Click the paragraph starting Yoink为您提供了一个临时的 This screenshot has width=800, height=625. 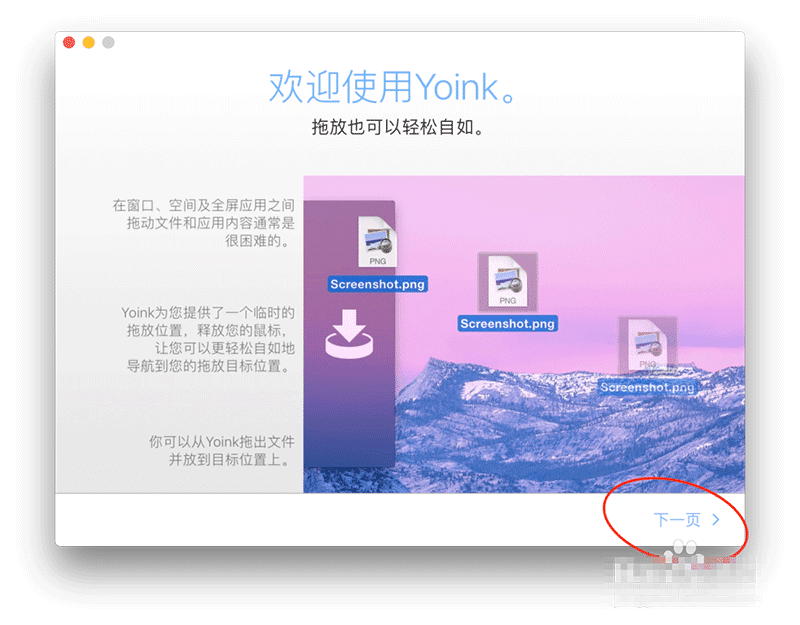208,339
